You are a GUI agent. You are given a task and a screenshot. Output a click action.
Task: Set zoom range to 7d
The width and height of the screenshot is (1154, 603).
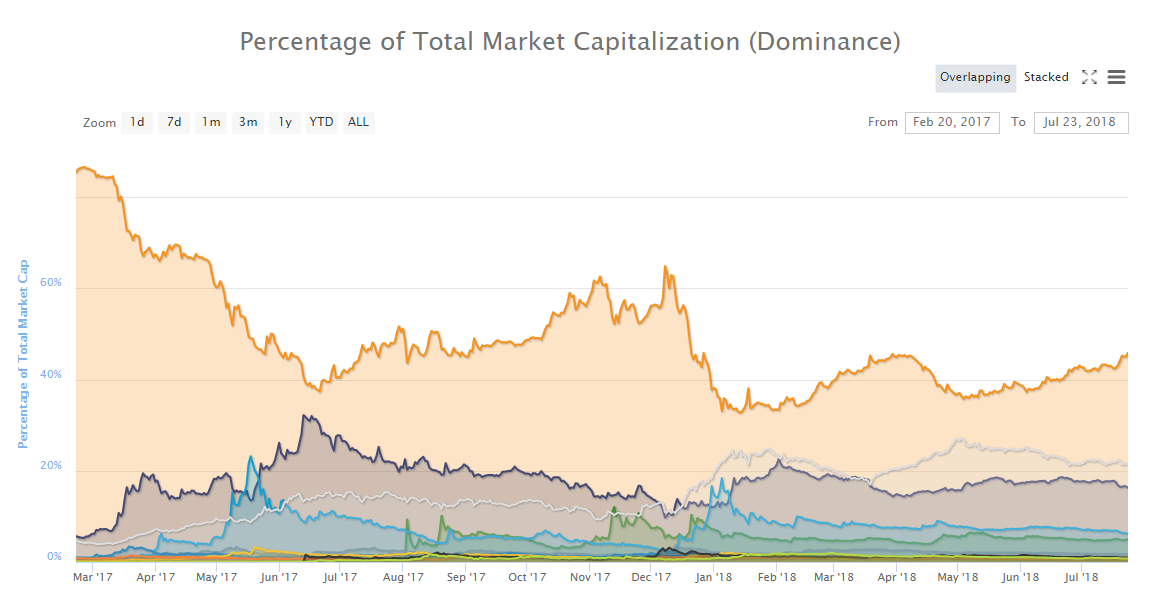click(174, 122)
